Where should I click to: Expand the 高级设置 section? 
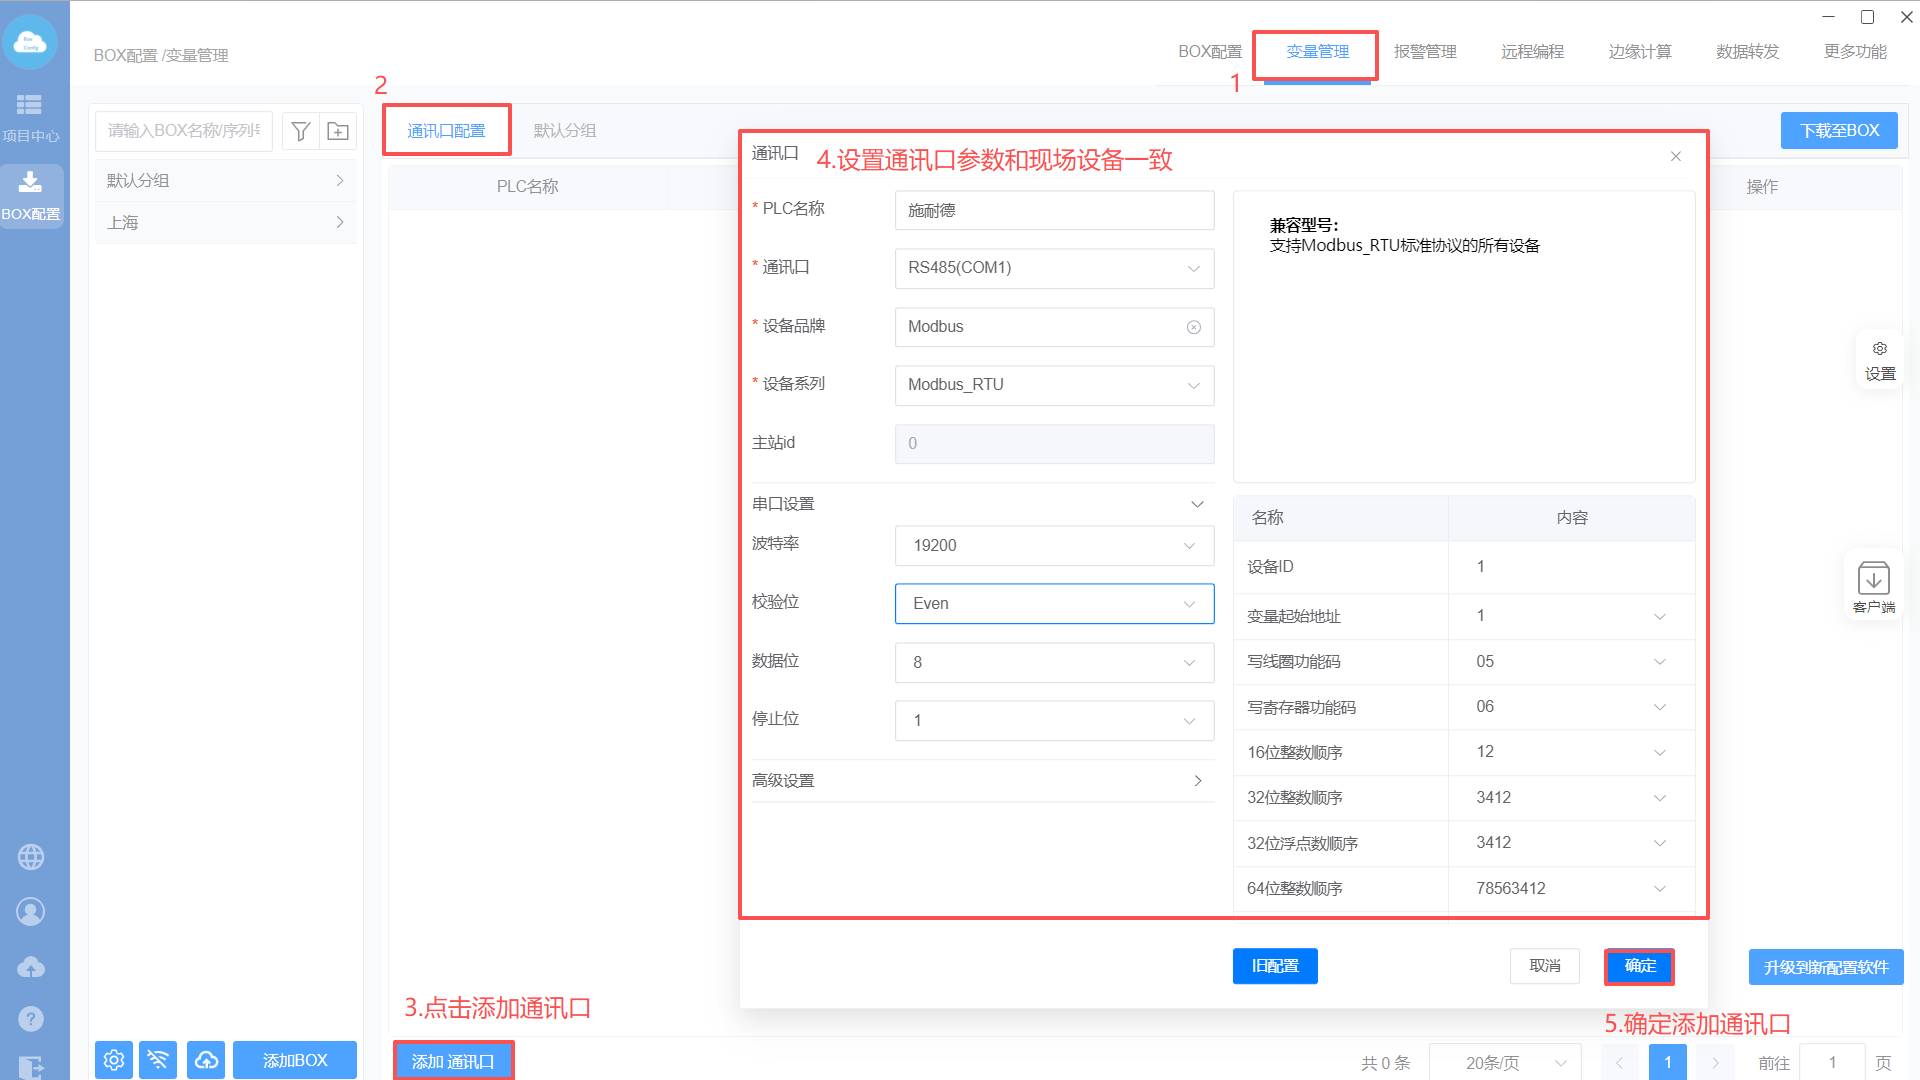pos(982,781)
